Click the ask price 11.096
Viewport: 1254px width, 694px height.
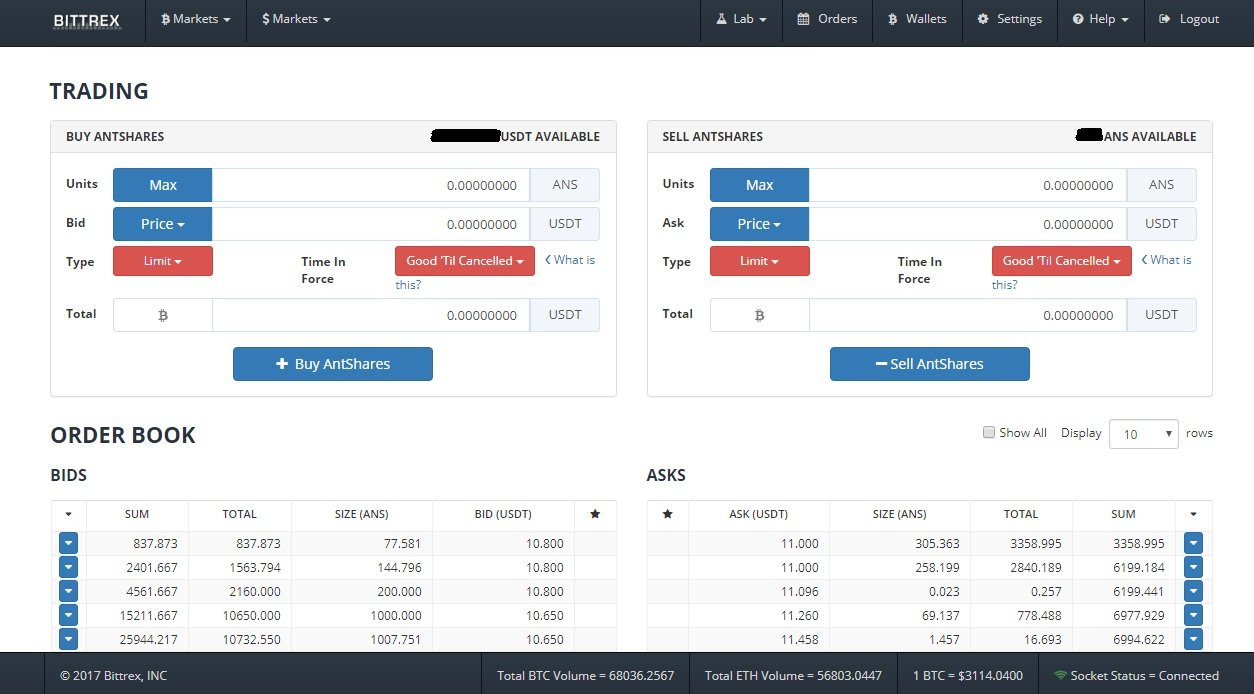[x=799, y=592]
